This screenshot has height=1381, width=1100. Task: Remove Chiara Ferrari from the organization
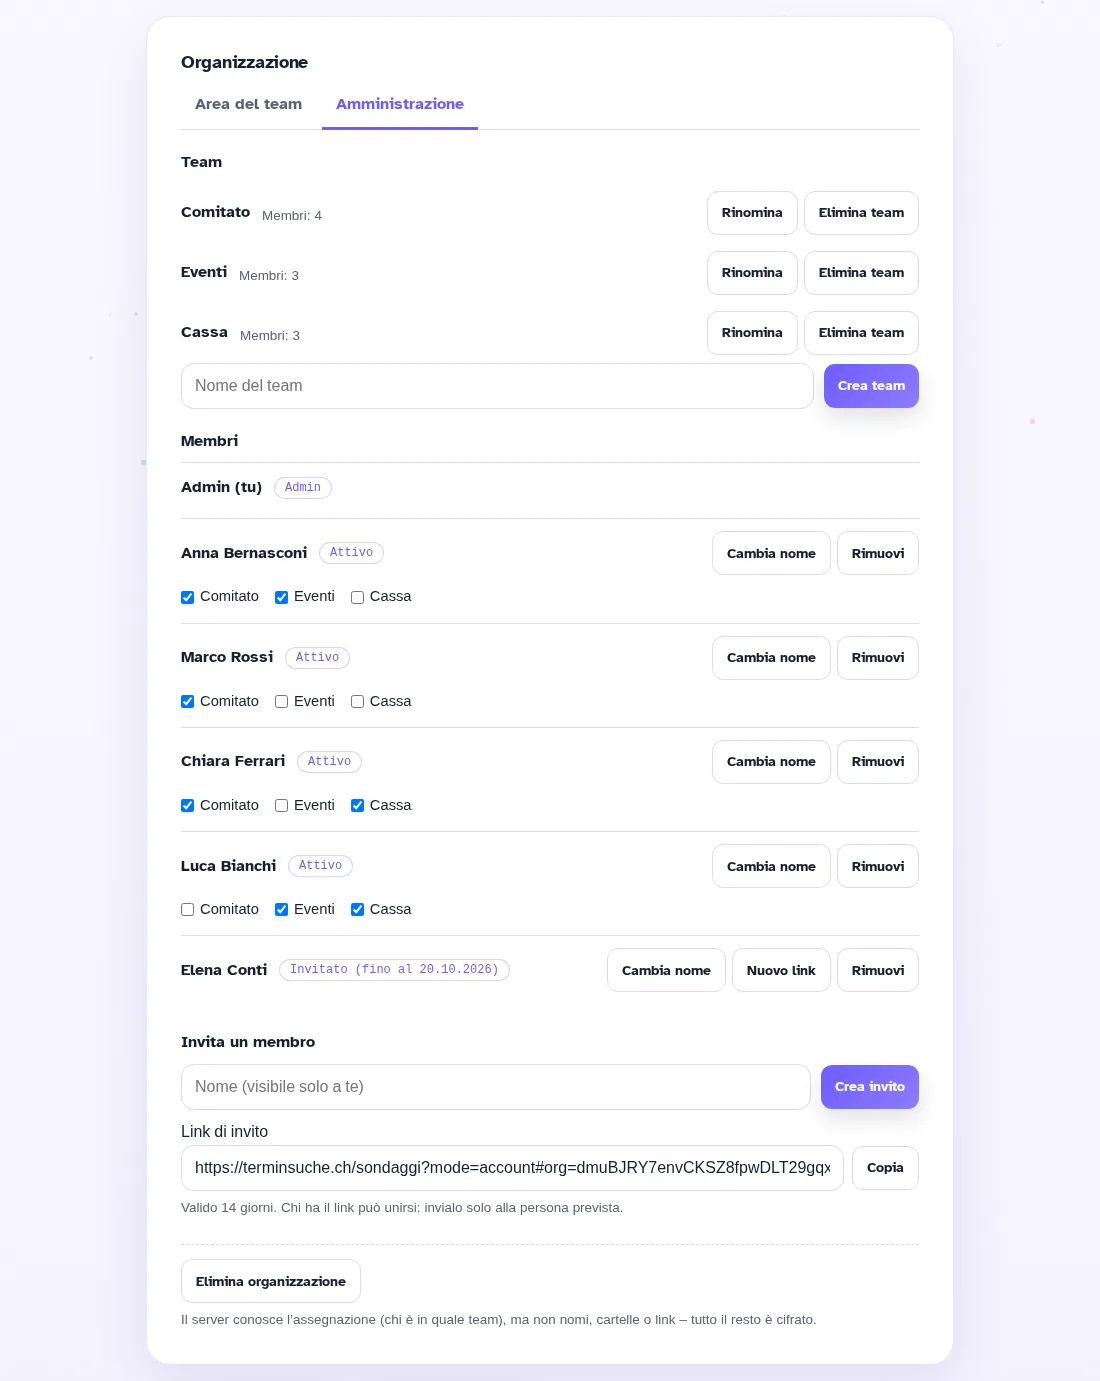click(878, 762)
